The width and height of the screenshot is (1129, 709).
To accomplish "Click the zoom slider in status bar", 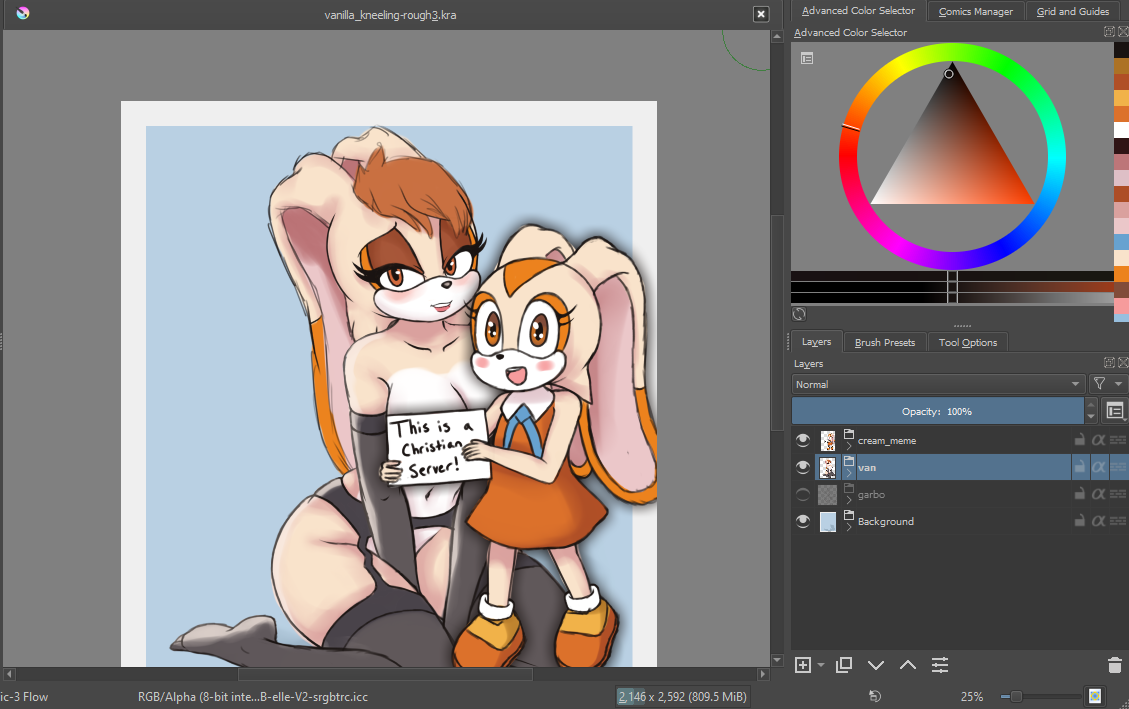I will [1040, 696].
